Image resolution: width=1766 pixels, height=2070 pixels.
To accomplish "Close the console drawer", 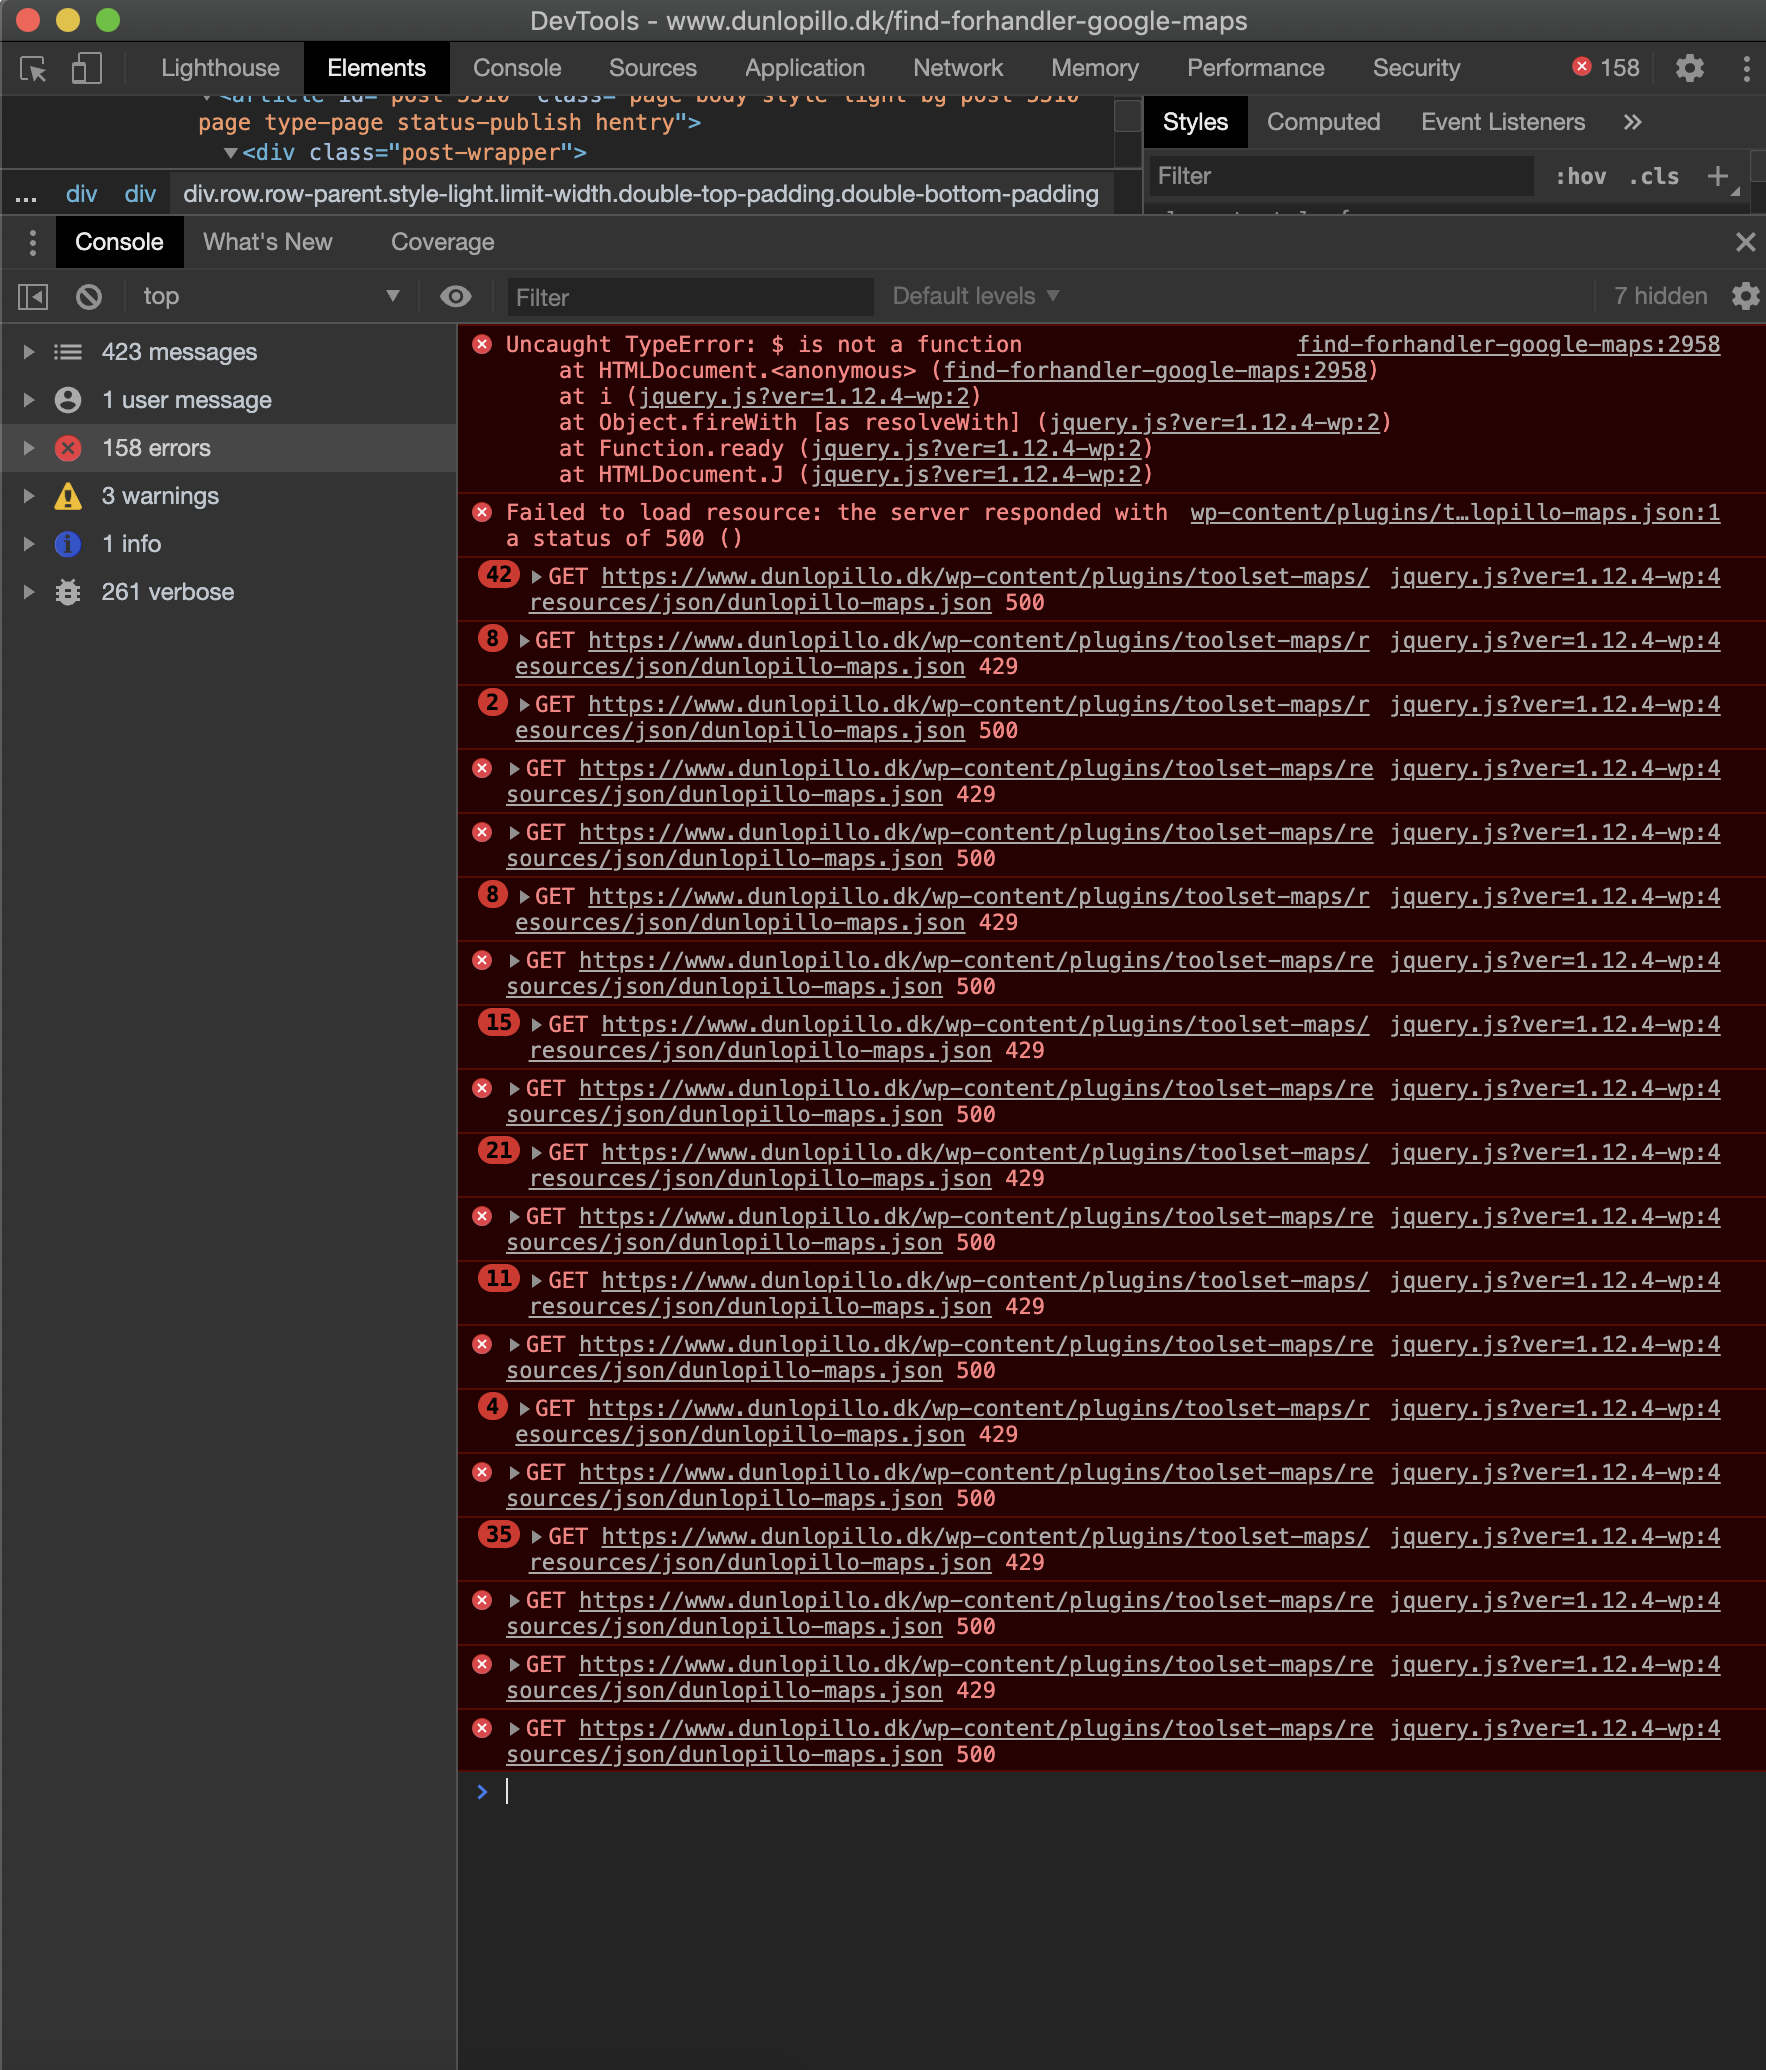I will click(1745, 242).
